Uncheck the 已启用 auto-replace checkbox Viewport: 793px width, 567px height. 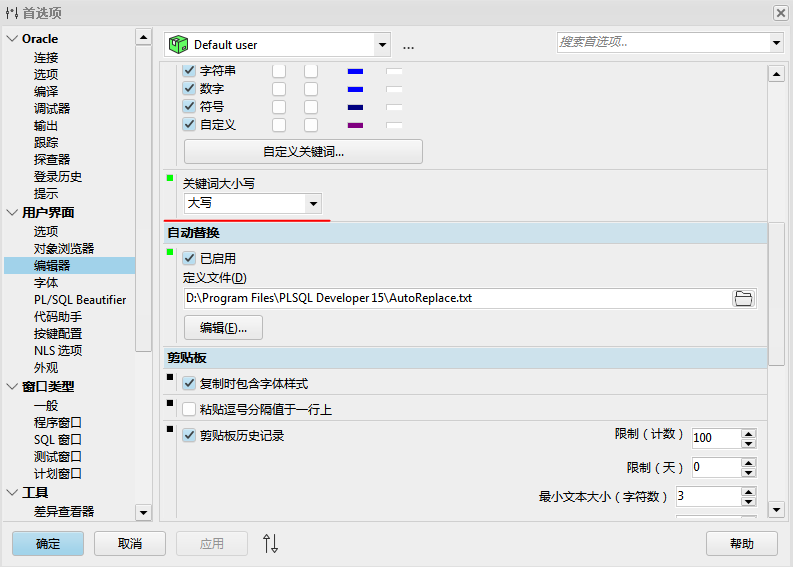click(x=190, y=258)
